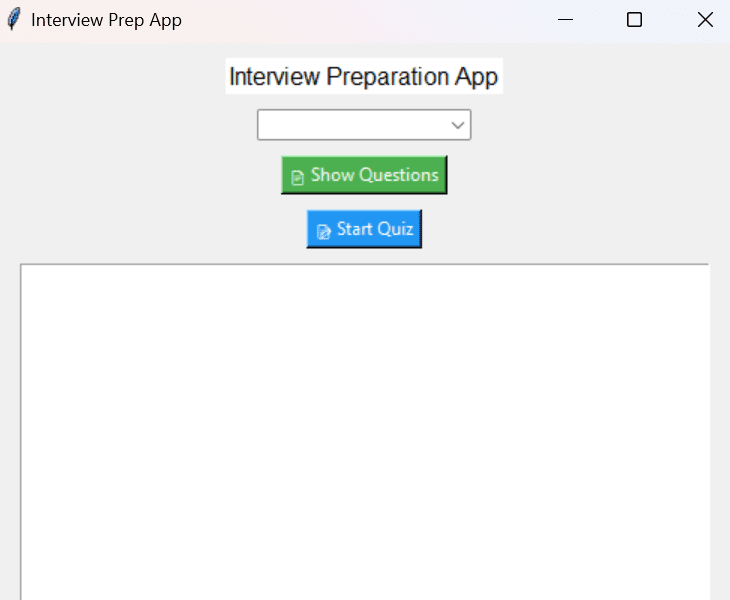This screenshot has height=600, width=730.
Task: Click the 'Interview Prep App' title bar text
Action: [106, 20]
